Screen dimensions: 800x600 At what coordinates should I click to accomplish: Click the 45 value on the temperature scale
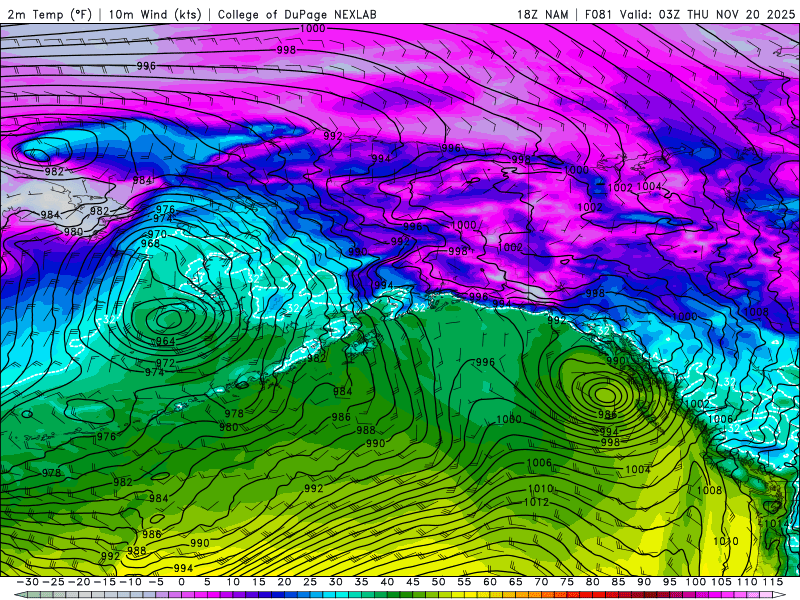413,582
